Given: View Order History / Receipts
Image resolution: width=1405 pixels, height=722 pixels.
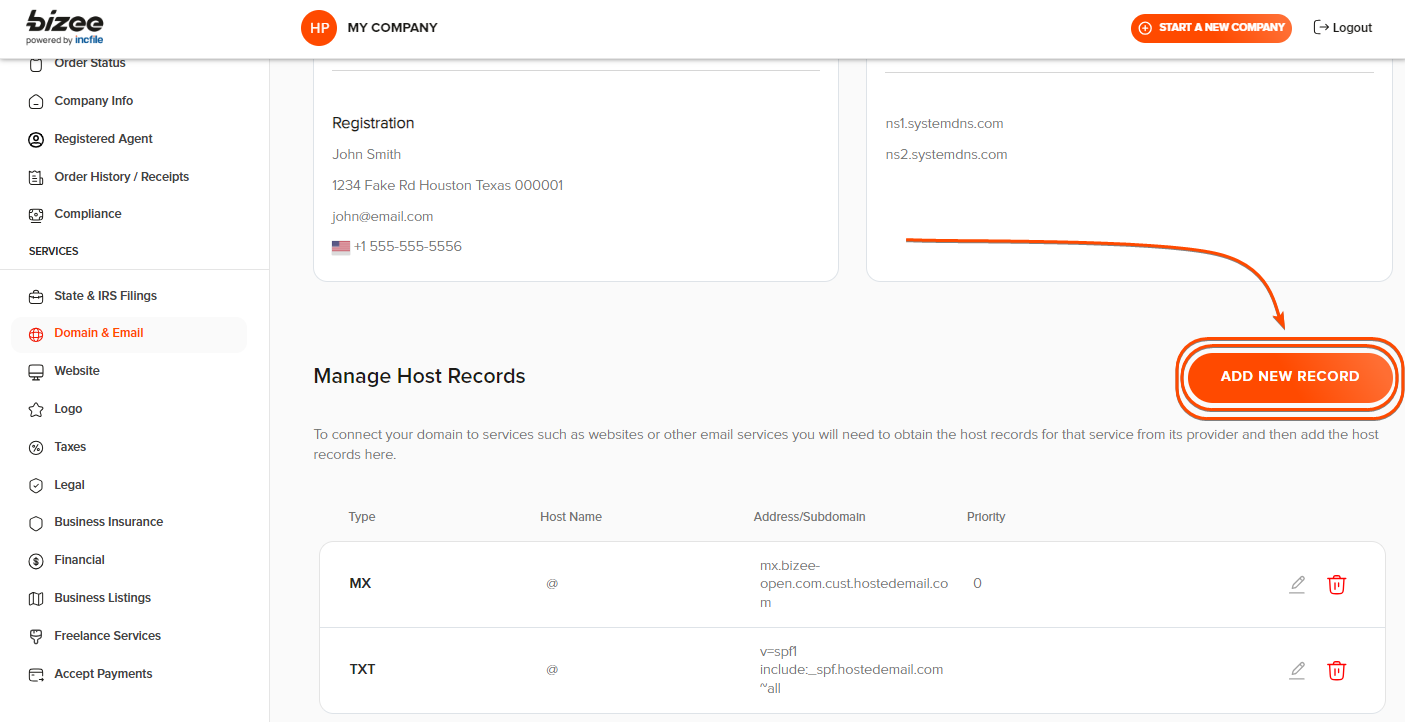Looking at the screenshot, I should pos(121,177).
